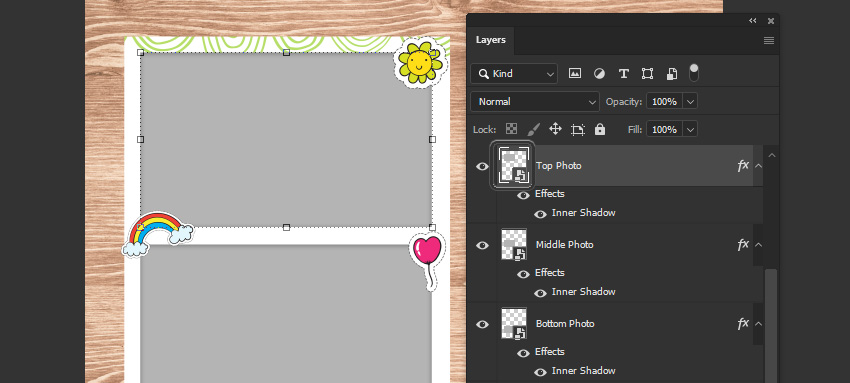Click the left-middle transform handle
Image resolution: width=850 pixels, height=383 pixels.
click(x=140, y=139)
